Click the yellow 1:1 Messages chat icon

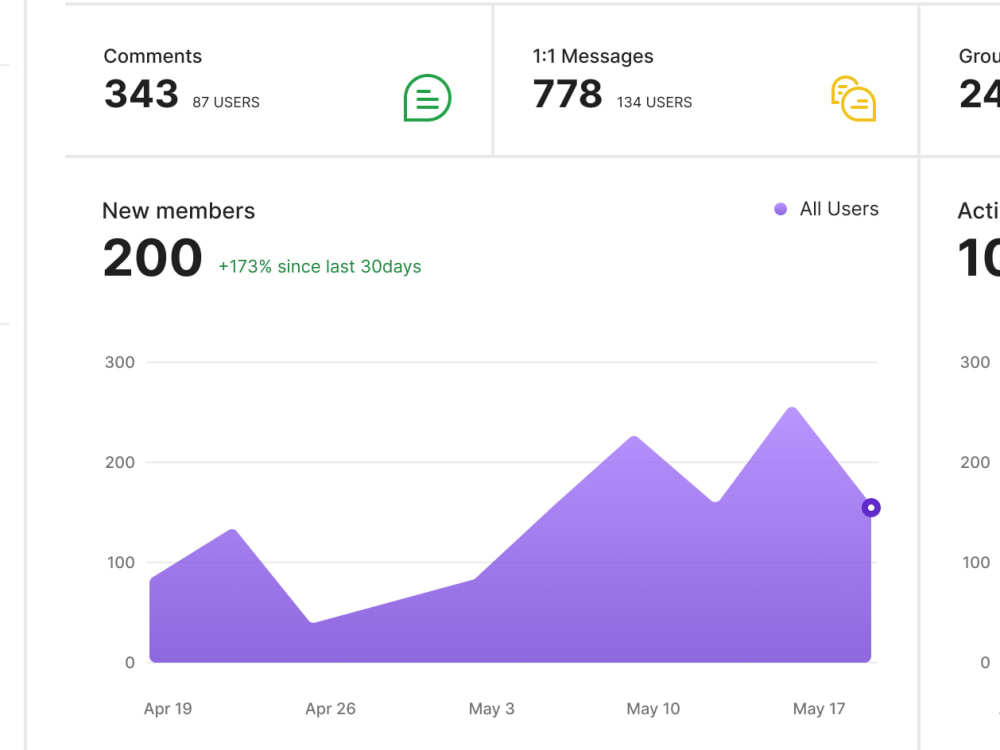(853, 98)
